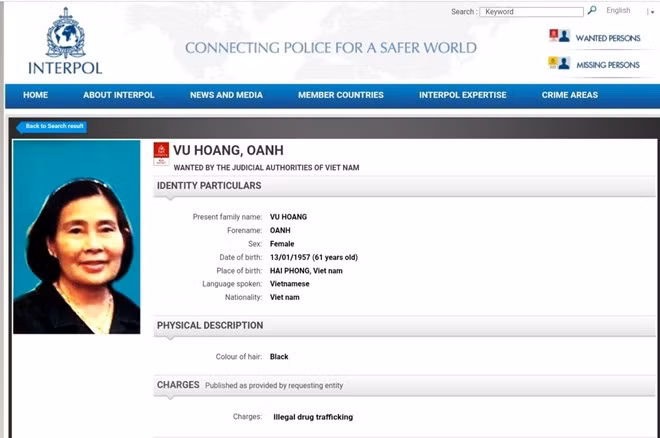The height and width of the screenshot is (438, 660).
Task: Click the wanted notice photo thumbnail
Action: pyautogui.click(x=76, y=236)
